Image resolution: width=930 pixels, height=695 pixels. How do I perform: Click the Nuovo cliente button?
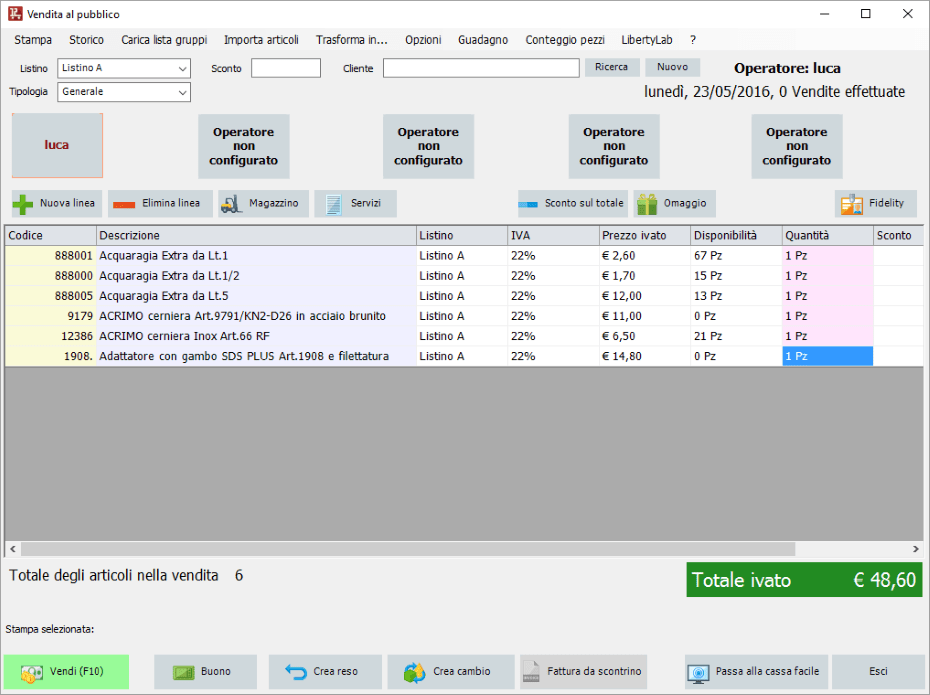point(673,67)
